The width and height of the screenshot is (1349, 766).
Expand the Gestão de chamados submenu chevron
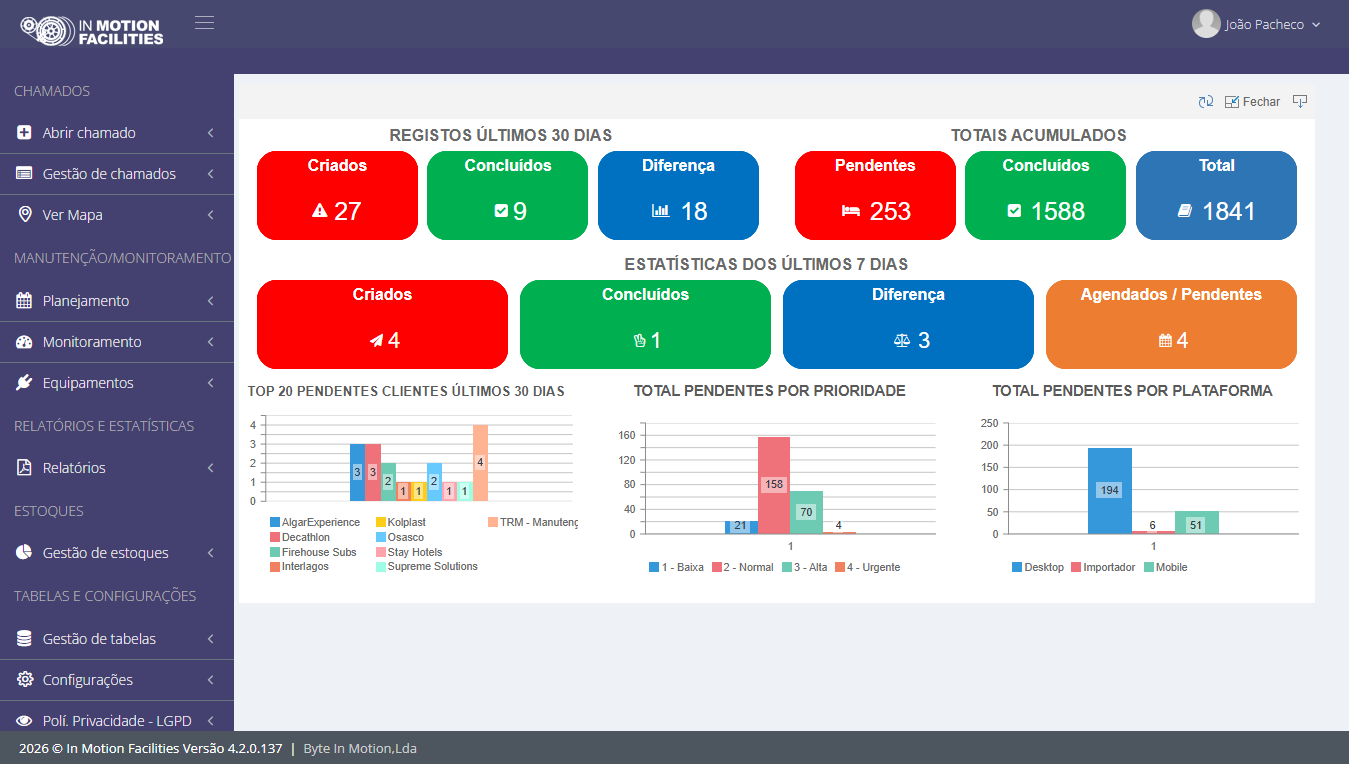click(211, 174)
